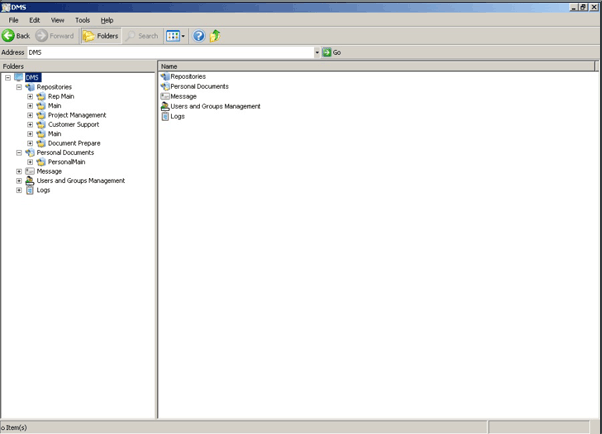Click the DMS computer icon in tree
The height and width of the screenshot is (434, 602).
(18, 77)
